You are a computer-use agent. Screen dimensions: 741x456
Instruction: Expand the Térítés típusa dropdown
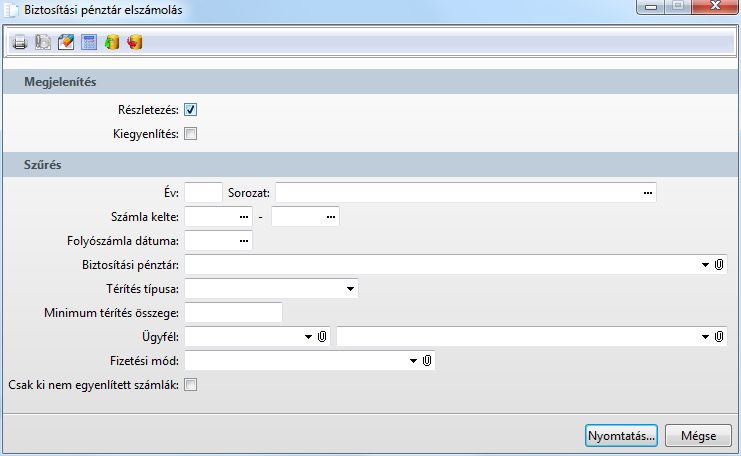350,289
